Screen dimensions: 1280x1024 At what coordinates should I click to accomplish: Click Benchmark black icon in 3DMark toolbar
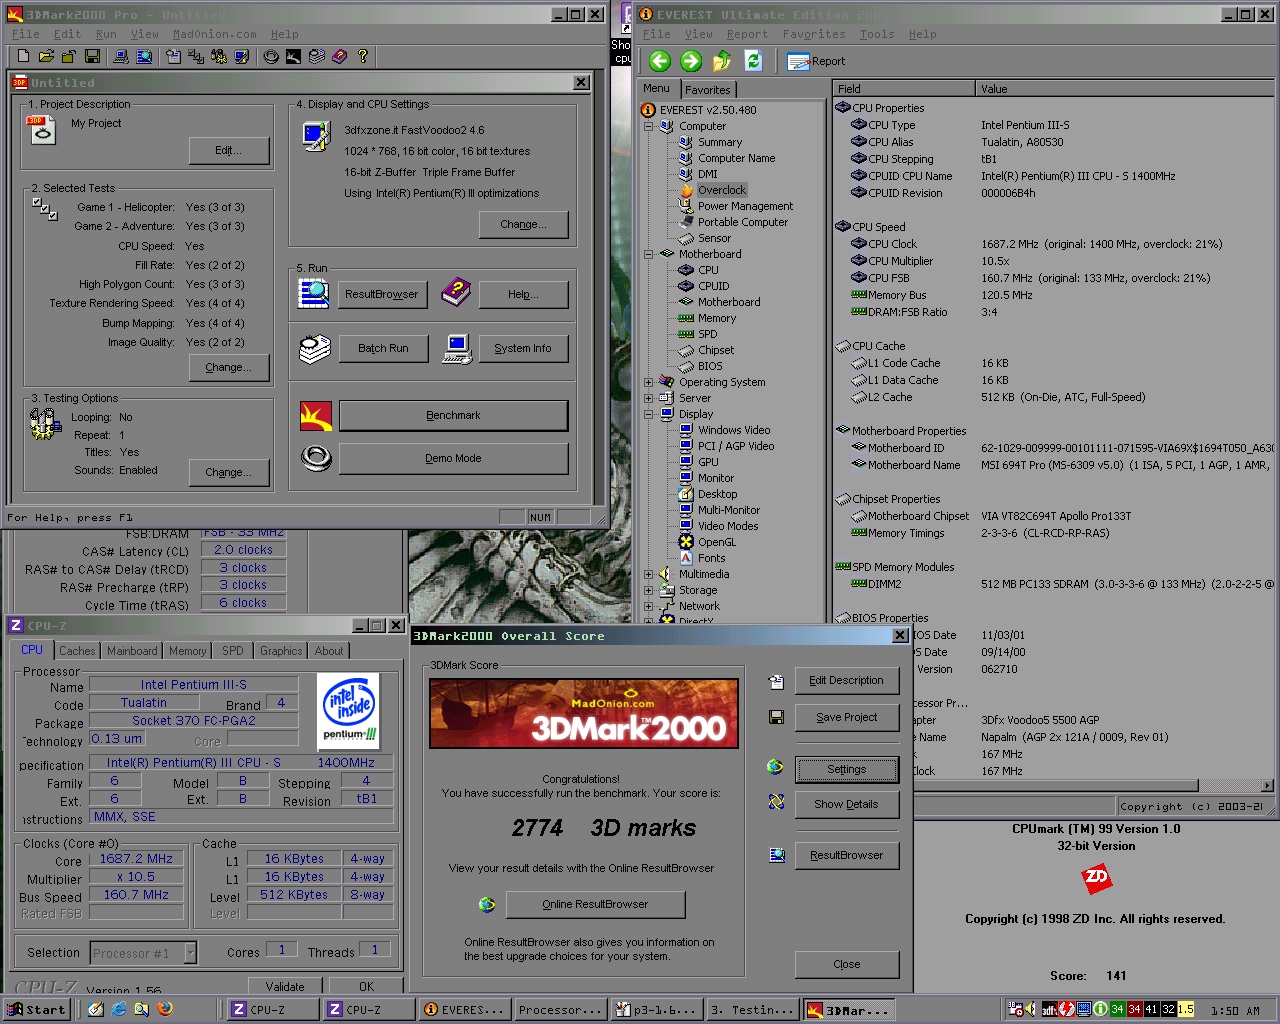(293, 57)
